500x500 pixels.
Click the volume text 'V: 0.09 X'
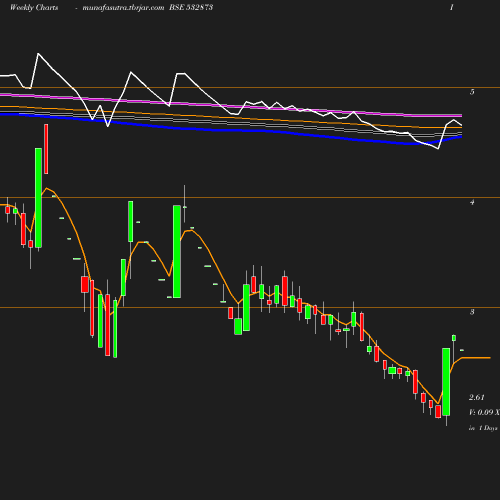[x=484, y=412]
